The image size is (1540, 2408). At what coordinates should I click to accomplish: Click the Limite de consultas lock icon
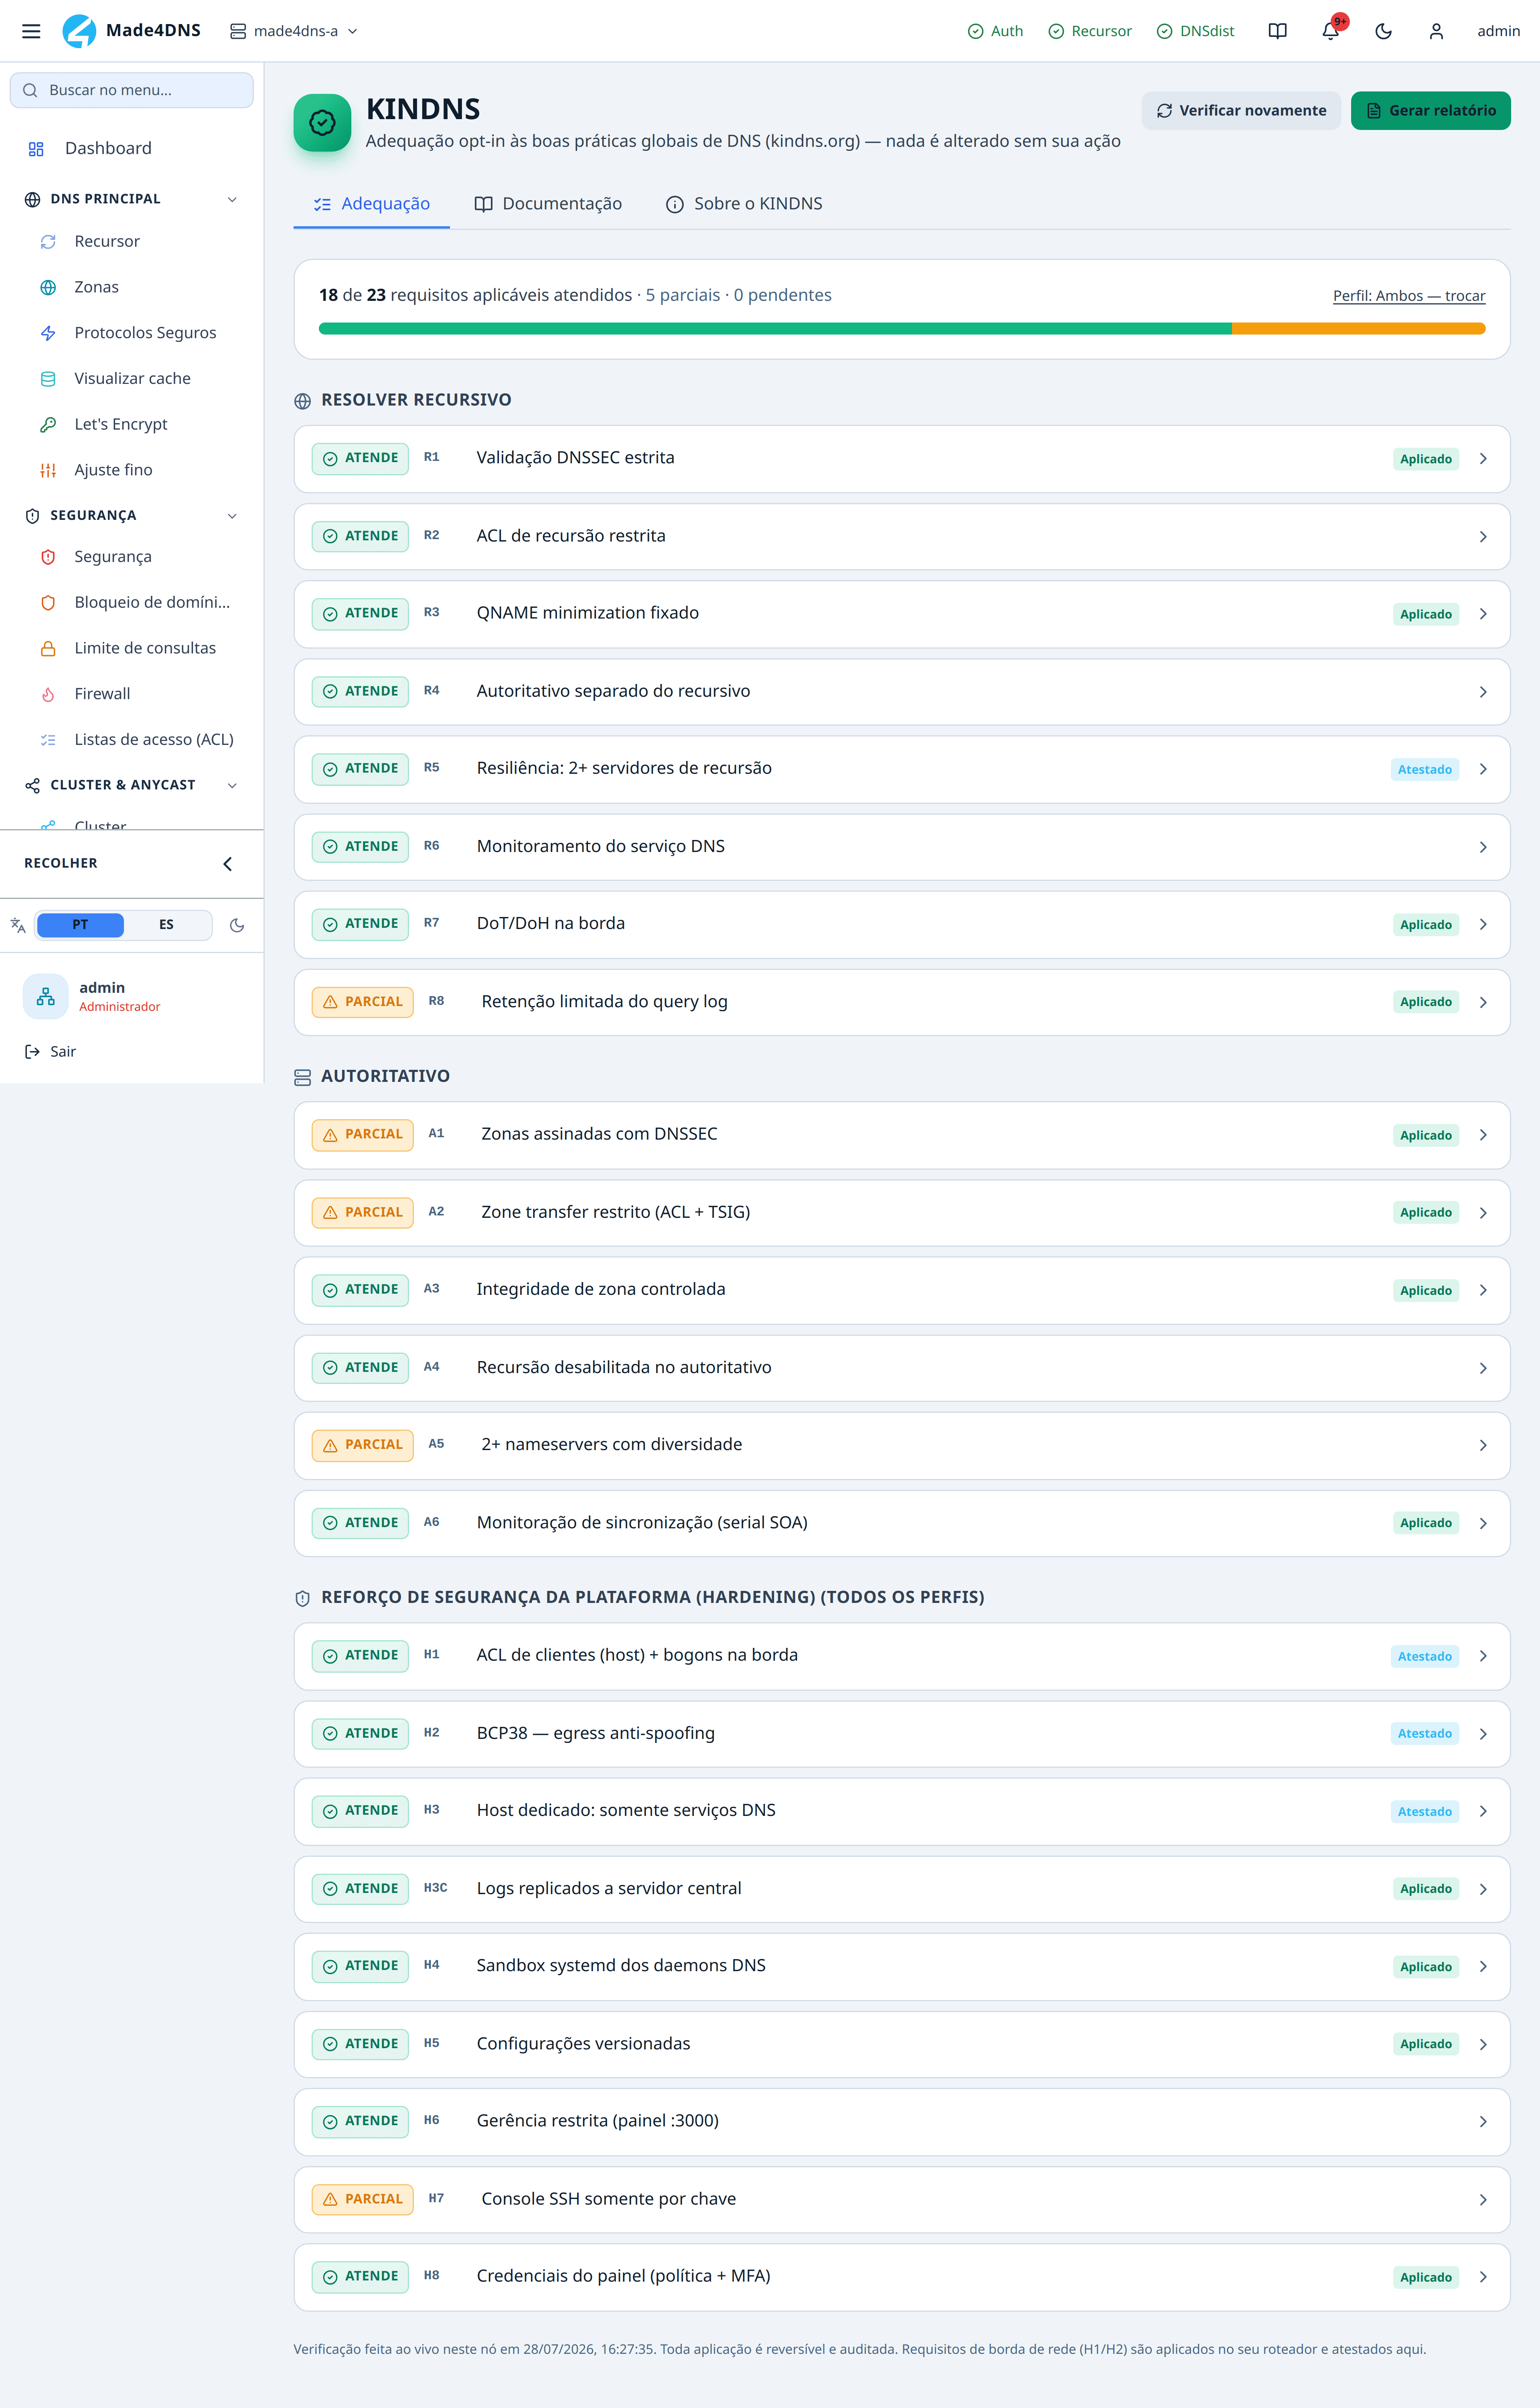(48, 648)
